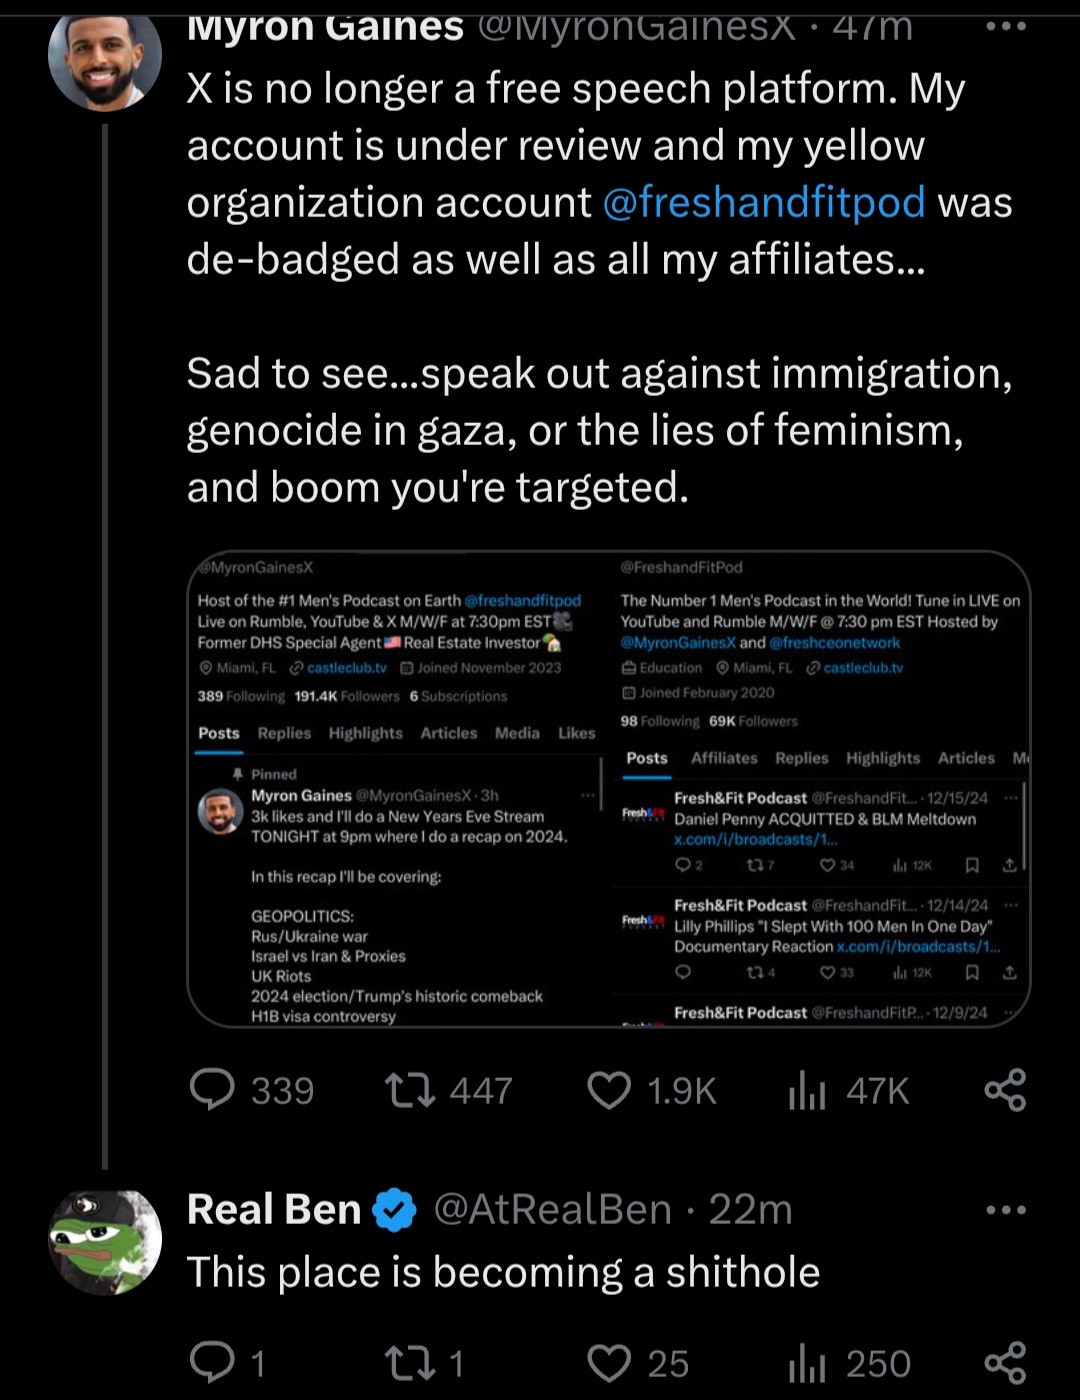Open Real Ben's Pepe avatar
Viewport: 1080px width, 1400px height.
pos(105,1242)
